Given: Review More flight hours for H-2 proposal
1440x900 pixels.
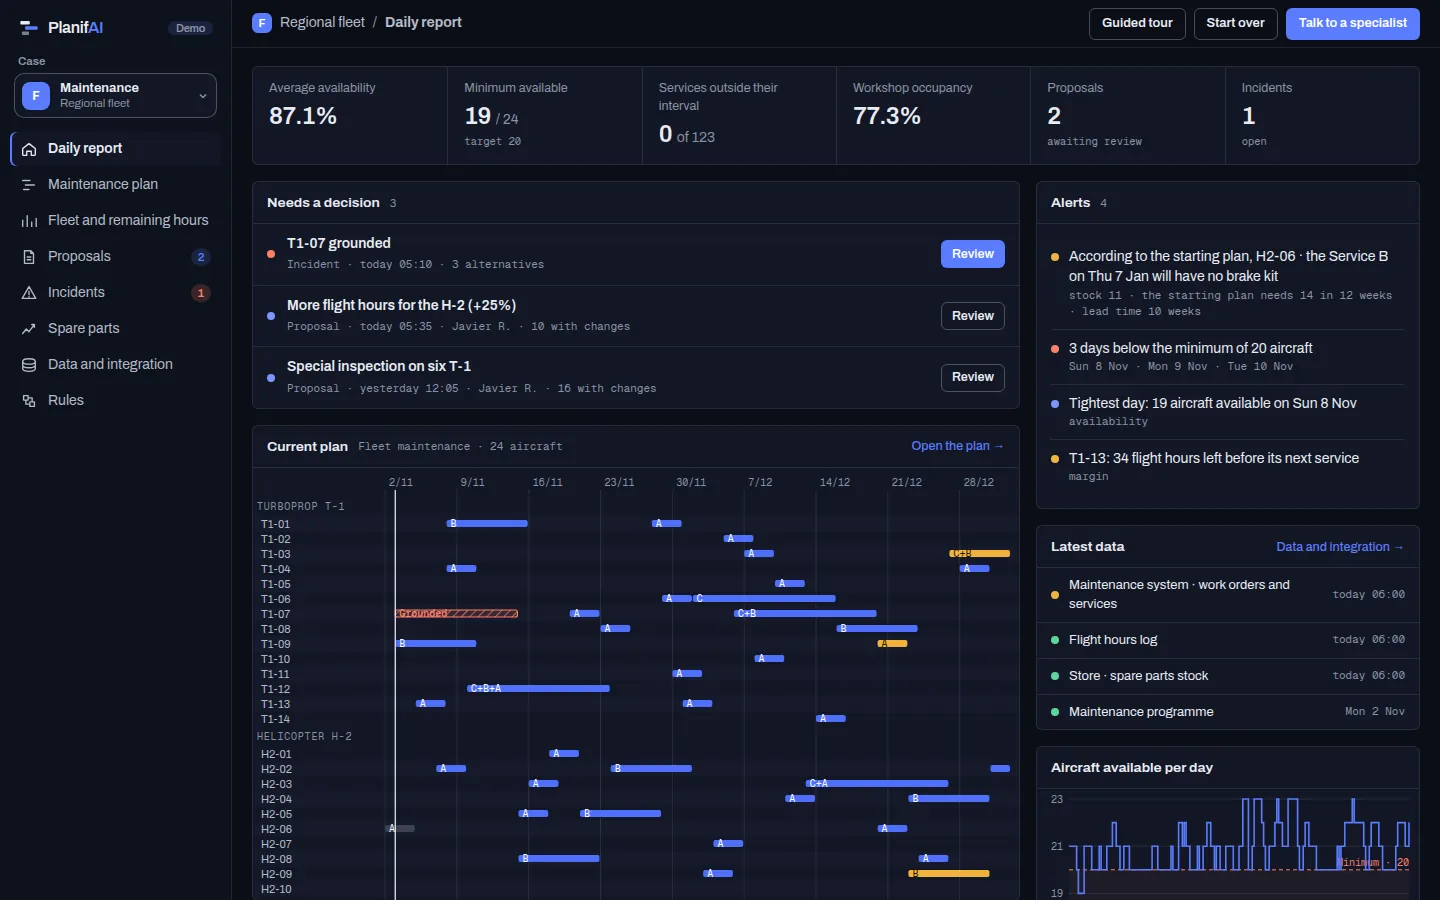Looking at the screenshot, I should click(x=972, y=316).
